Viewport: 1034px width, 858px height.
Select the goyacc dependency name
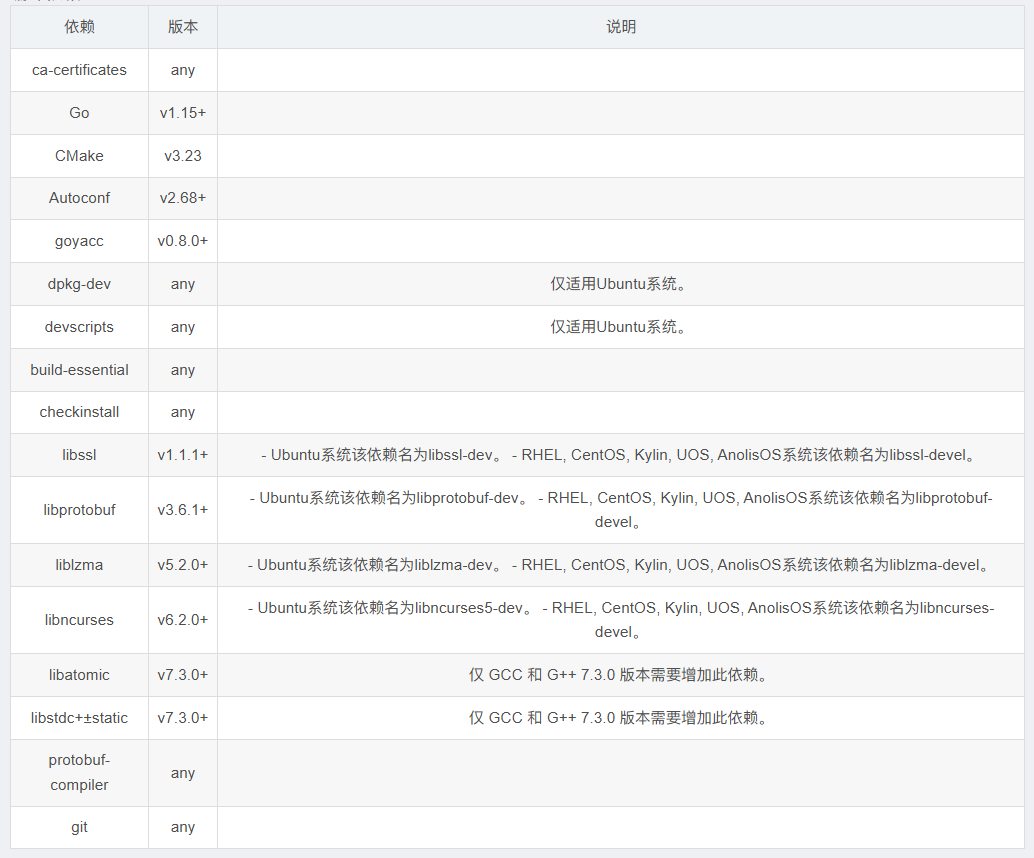point(79,241)
